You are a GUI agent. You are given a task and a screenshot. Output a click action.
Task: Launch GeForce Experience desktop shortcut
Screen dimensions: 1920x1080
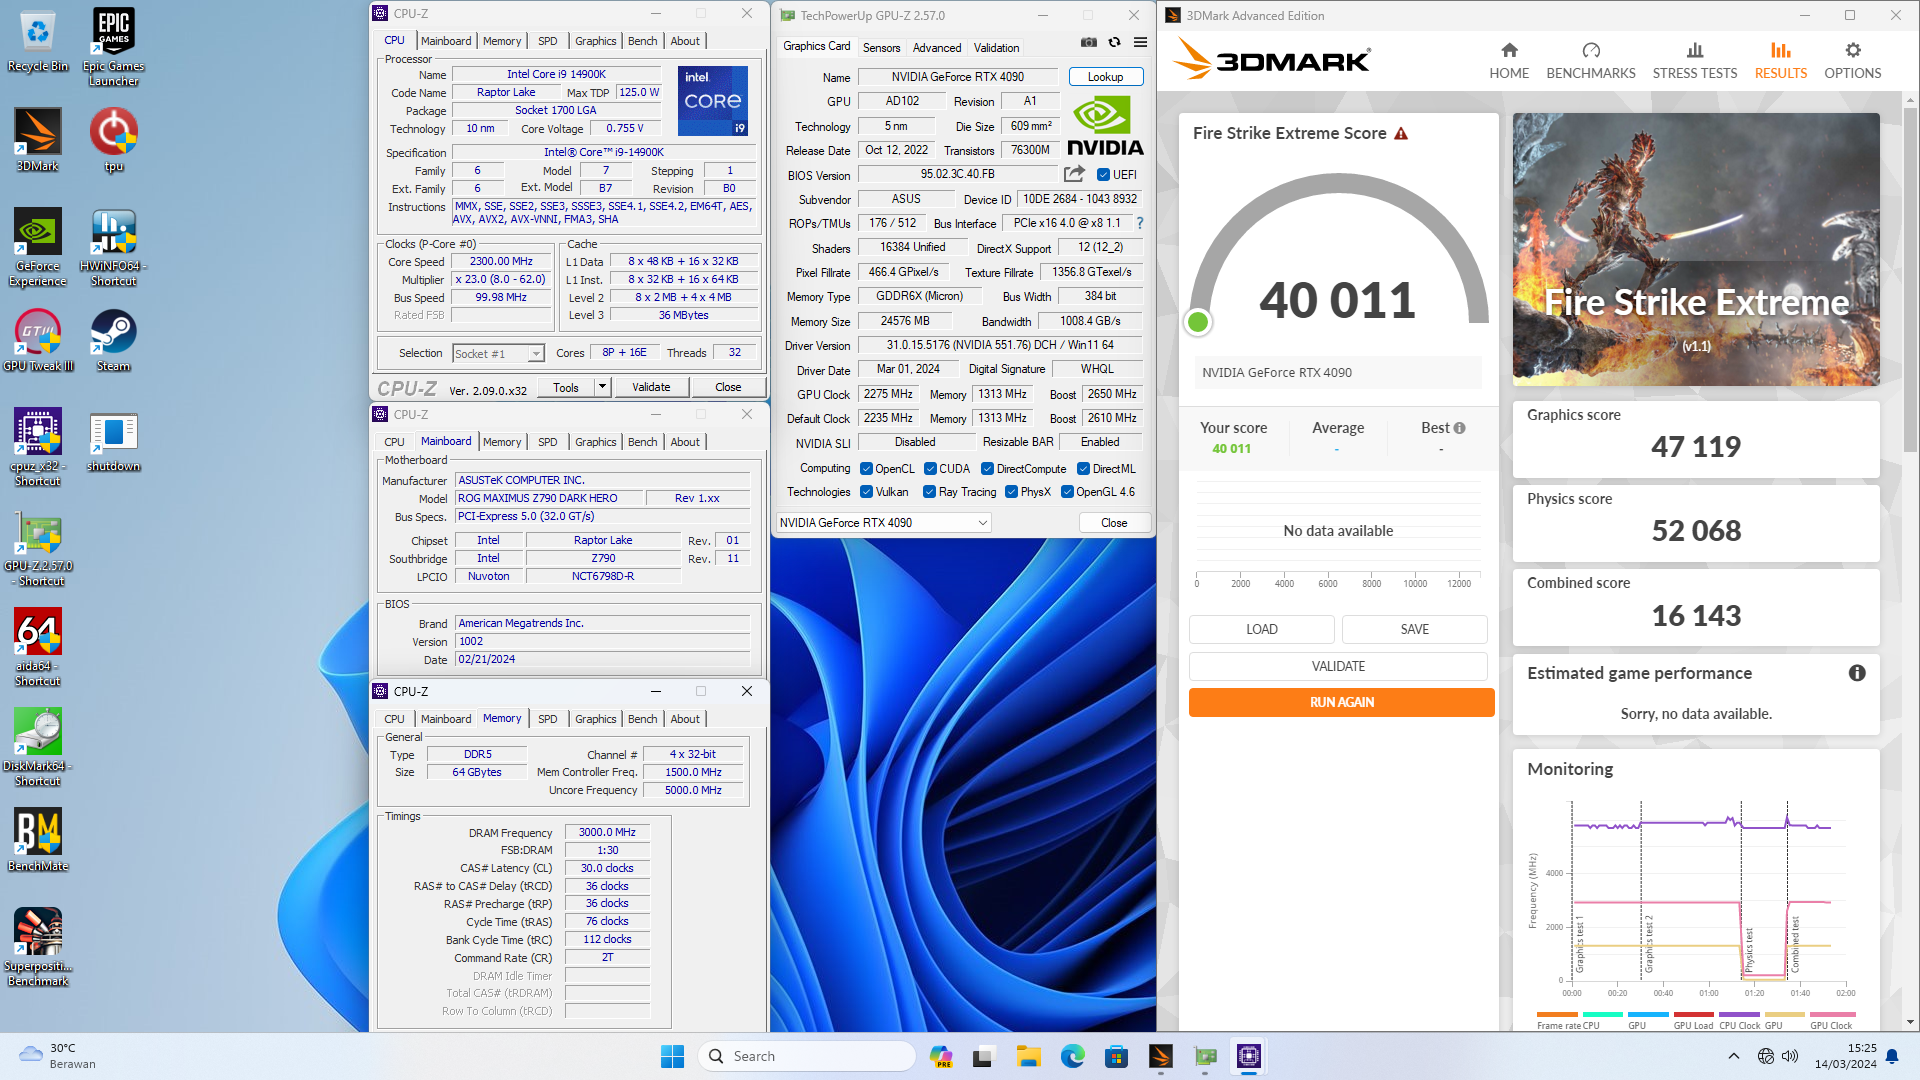click(38, 247)
